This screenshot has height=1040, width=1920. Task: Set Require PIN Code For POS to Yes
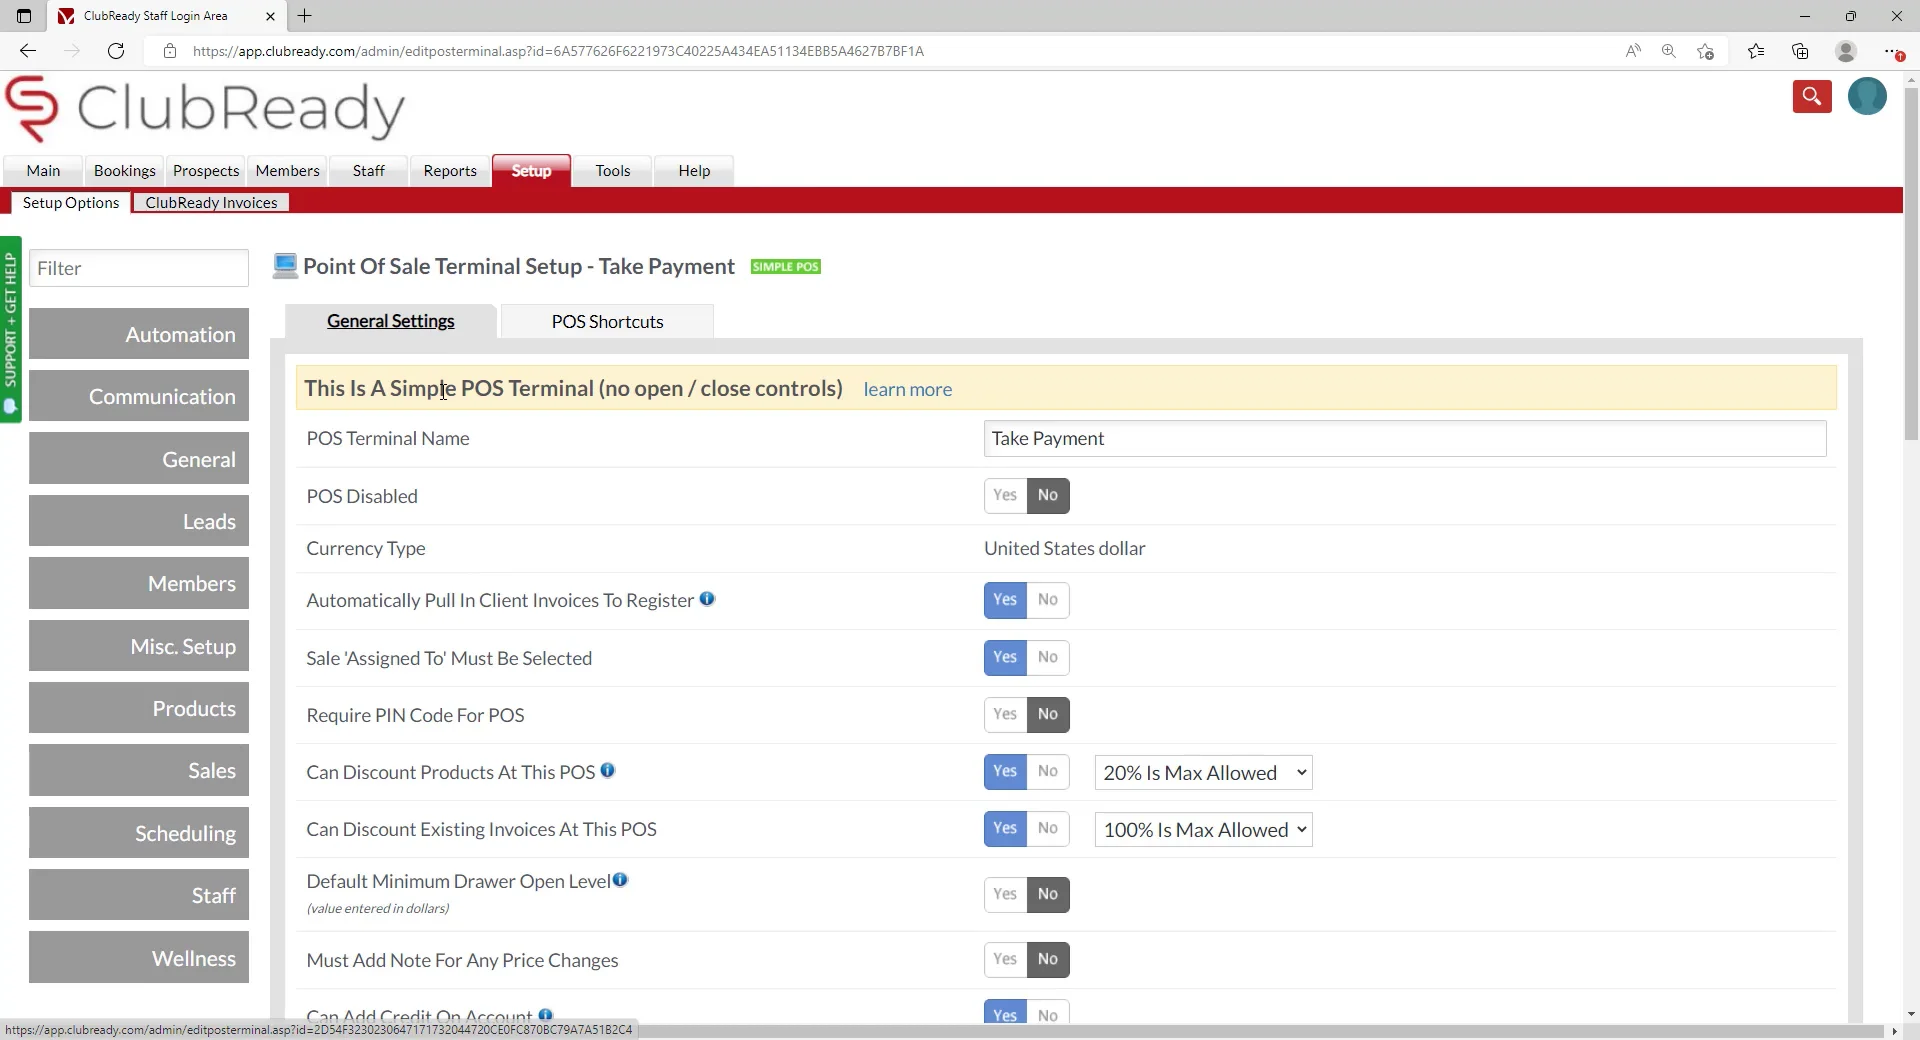(1005, 714)
